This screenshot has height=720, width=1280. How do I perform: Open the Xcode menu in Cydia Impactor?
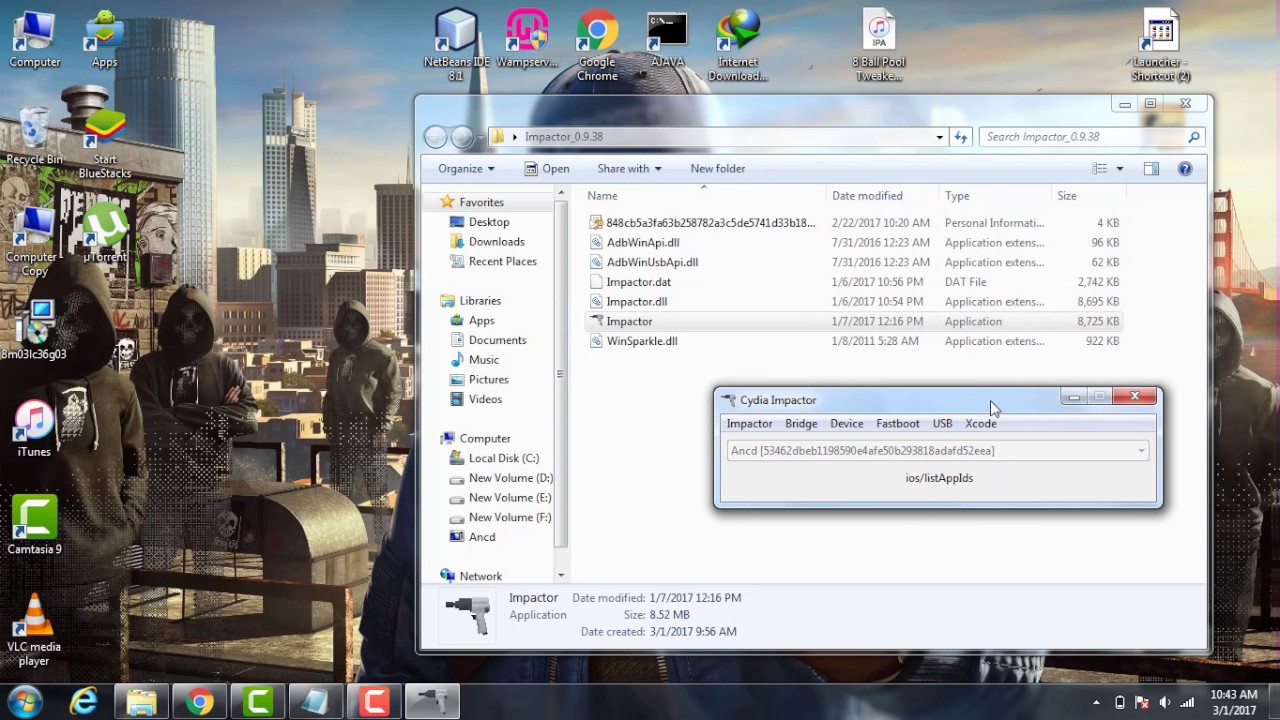click(981, 424)
